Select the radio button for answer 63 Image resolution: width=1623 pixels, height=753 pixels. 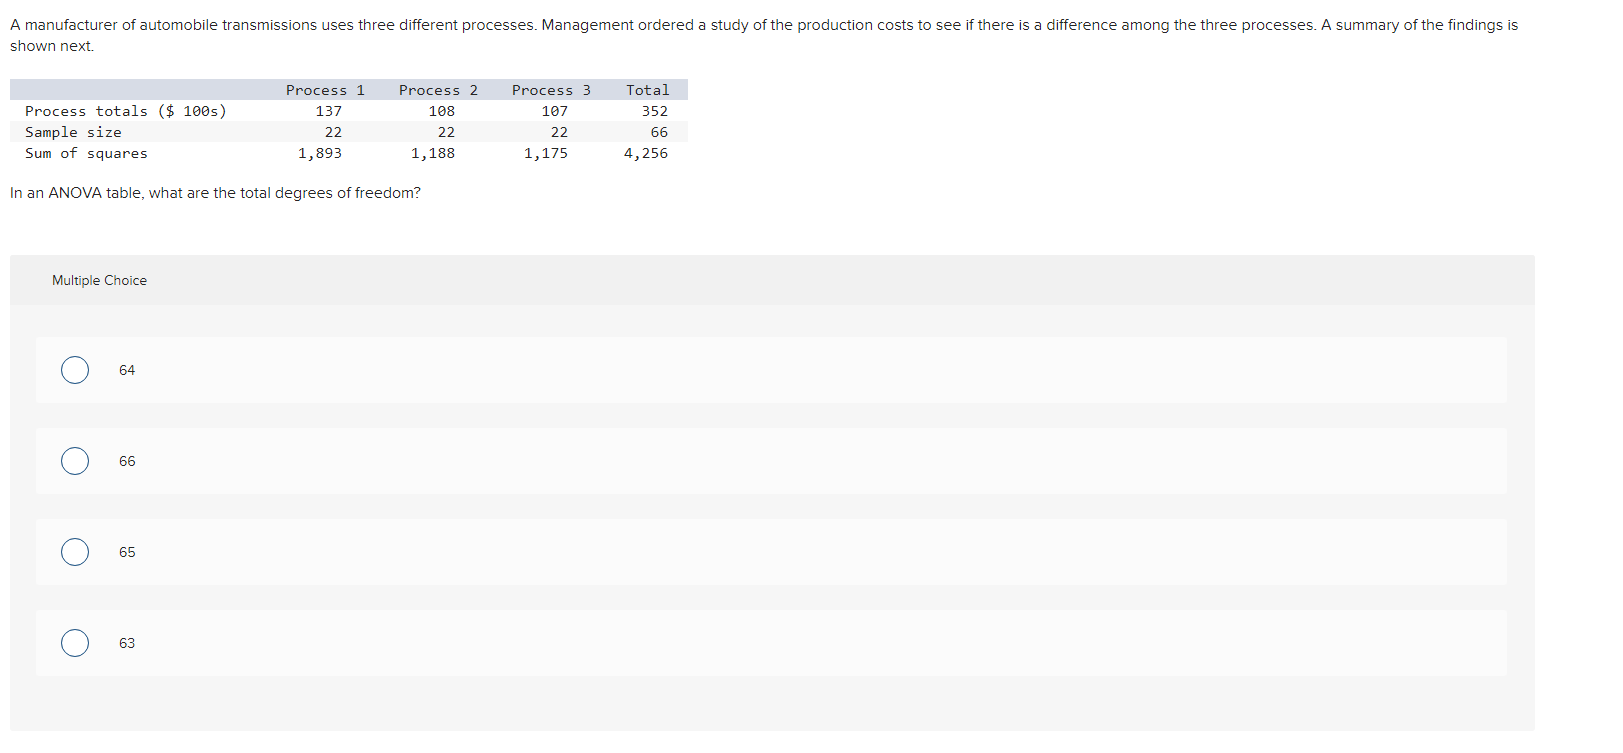pyautogui.click(x=74, y=643)
